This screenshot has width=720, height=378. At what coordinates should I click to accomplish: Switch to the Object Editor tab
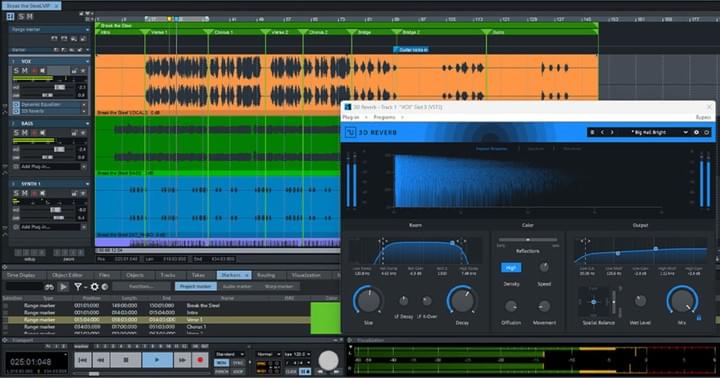pyautogui.click(x=67, y=275)
